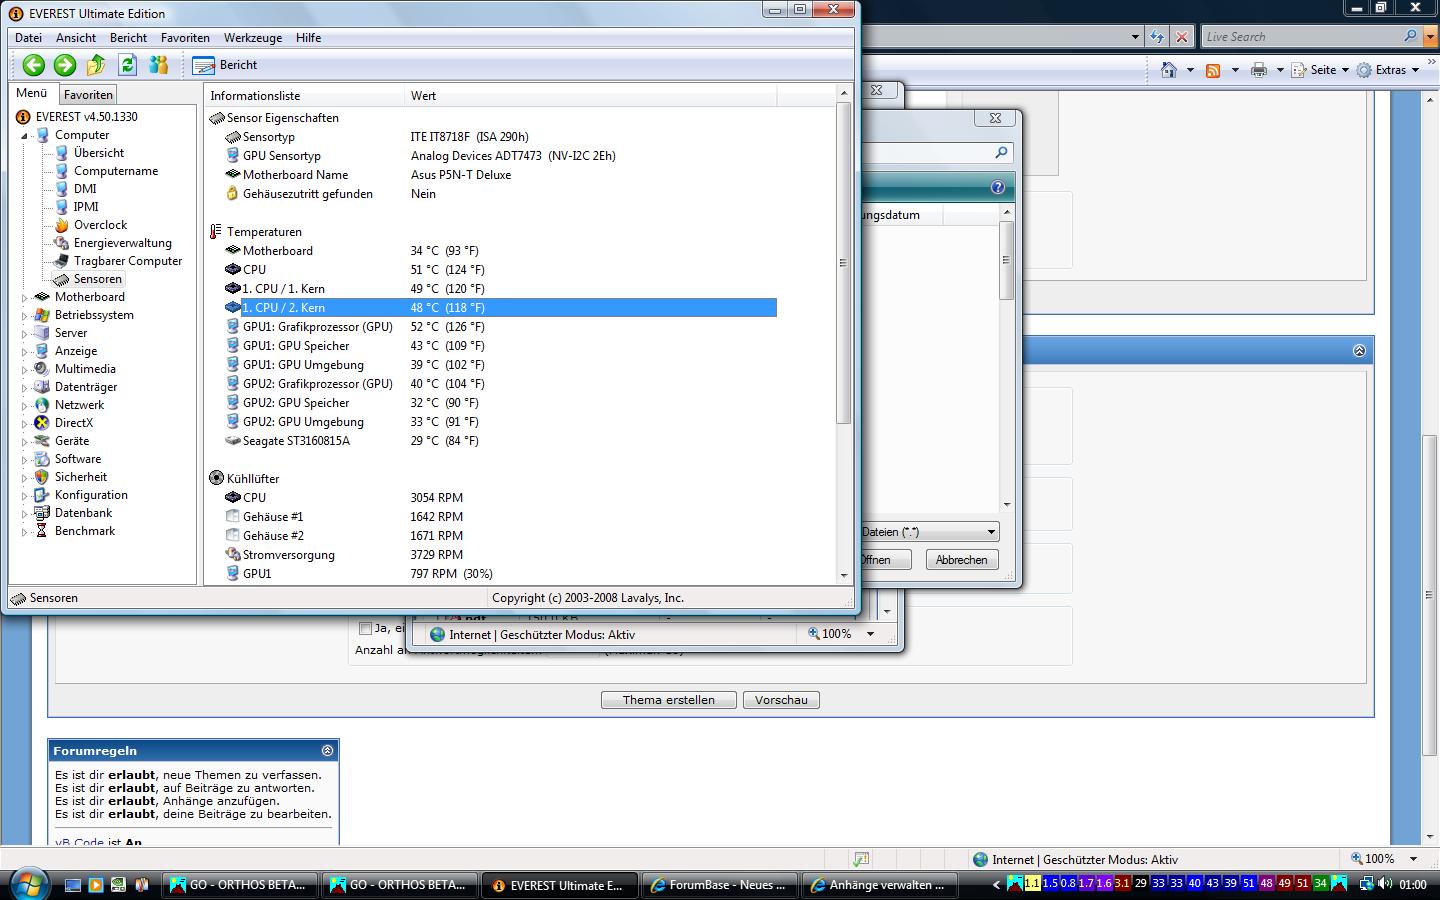Image resolution: width=1440 pixels, height=900 pixels.
Task: Select Energieverwaltung in the tree
Action: pos(122,243)
